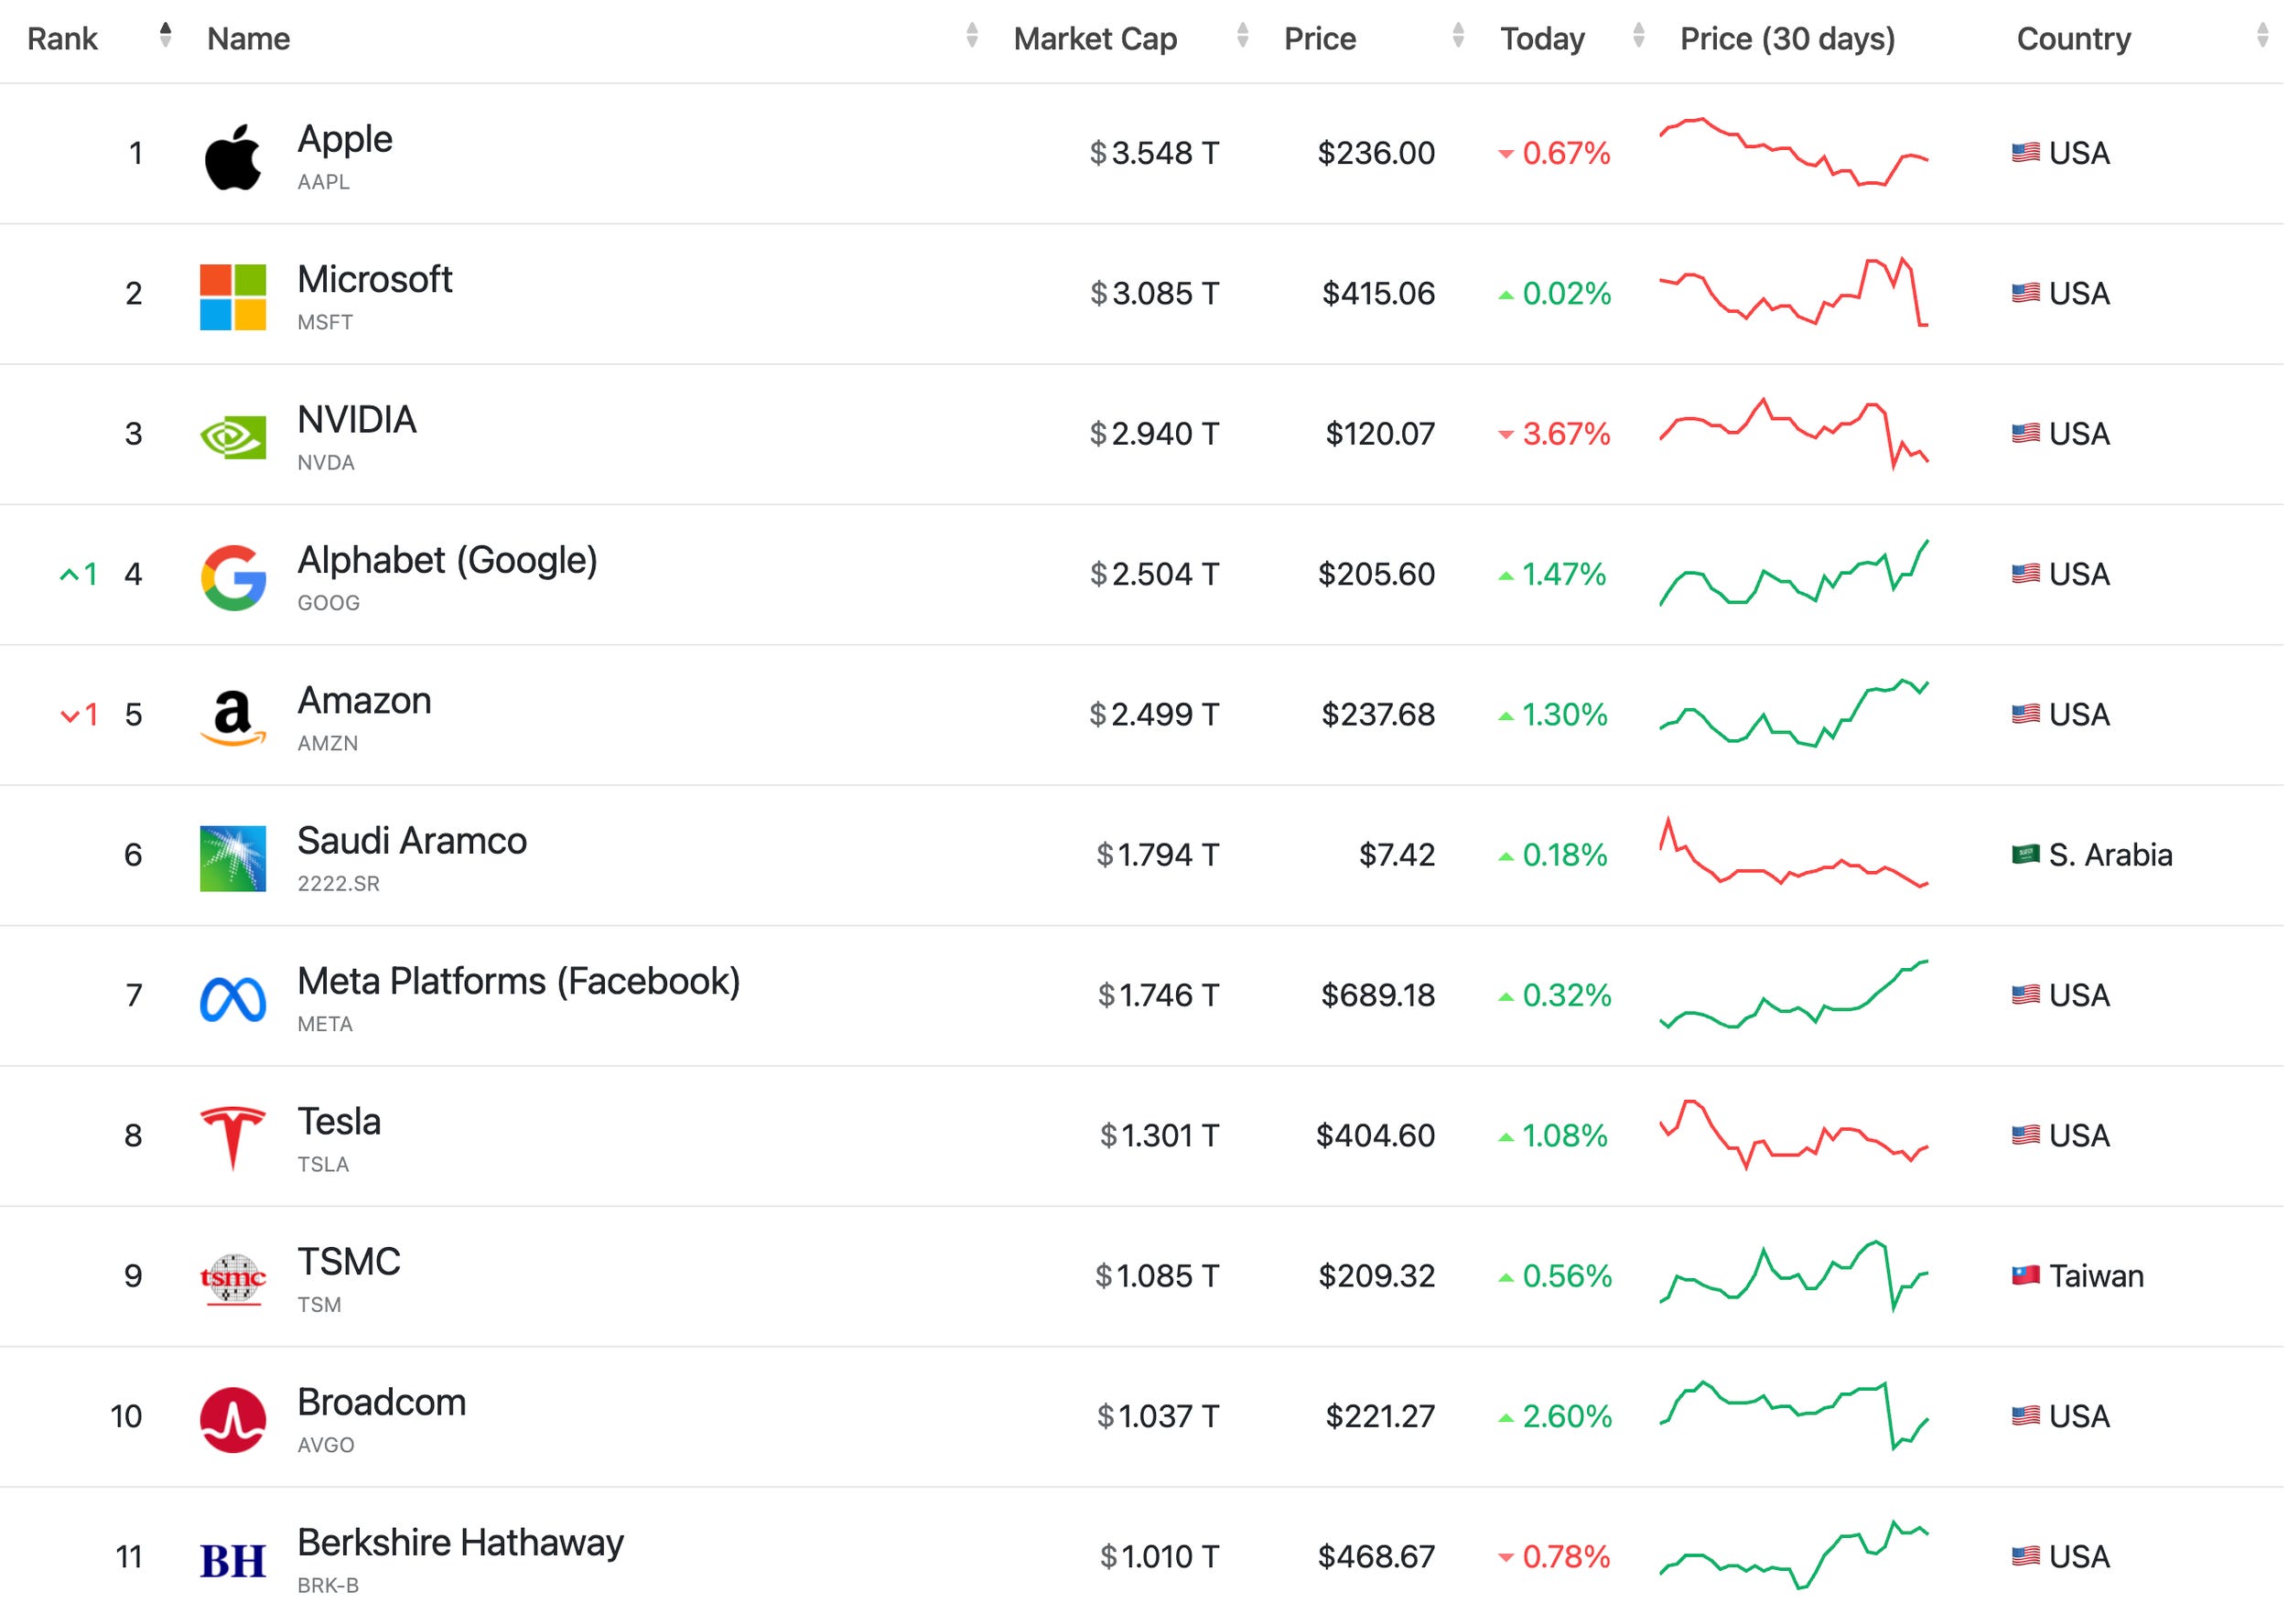Click the Name column header
The height and width of the screenshot is (1624, 2288).
coord(248,39)
